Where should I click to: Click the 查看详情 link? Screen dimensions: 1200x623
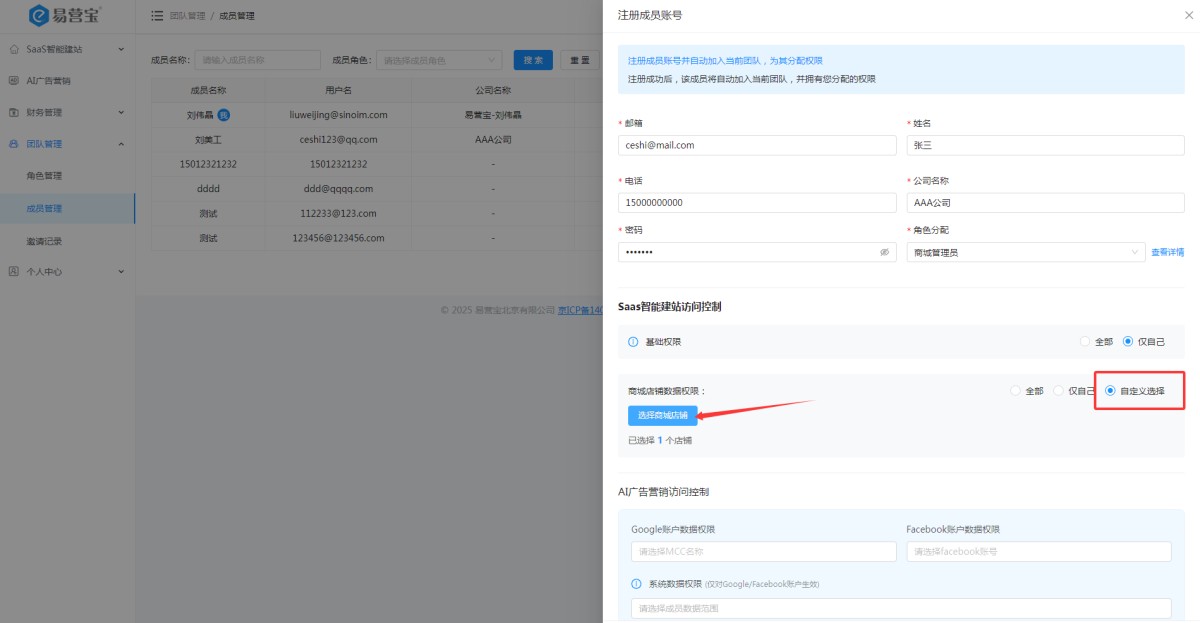click(x=1167, y=253)
